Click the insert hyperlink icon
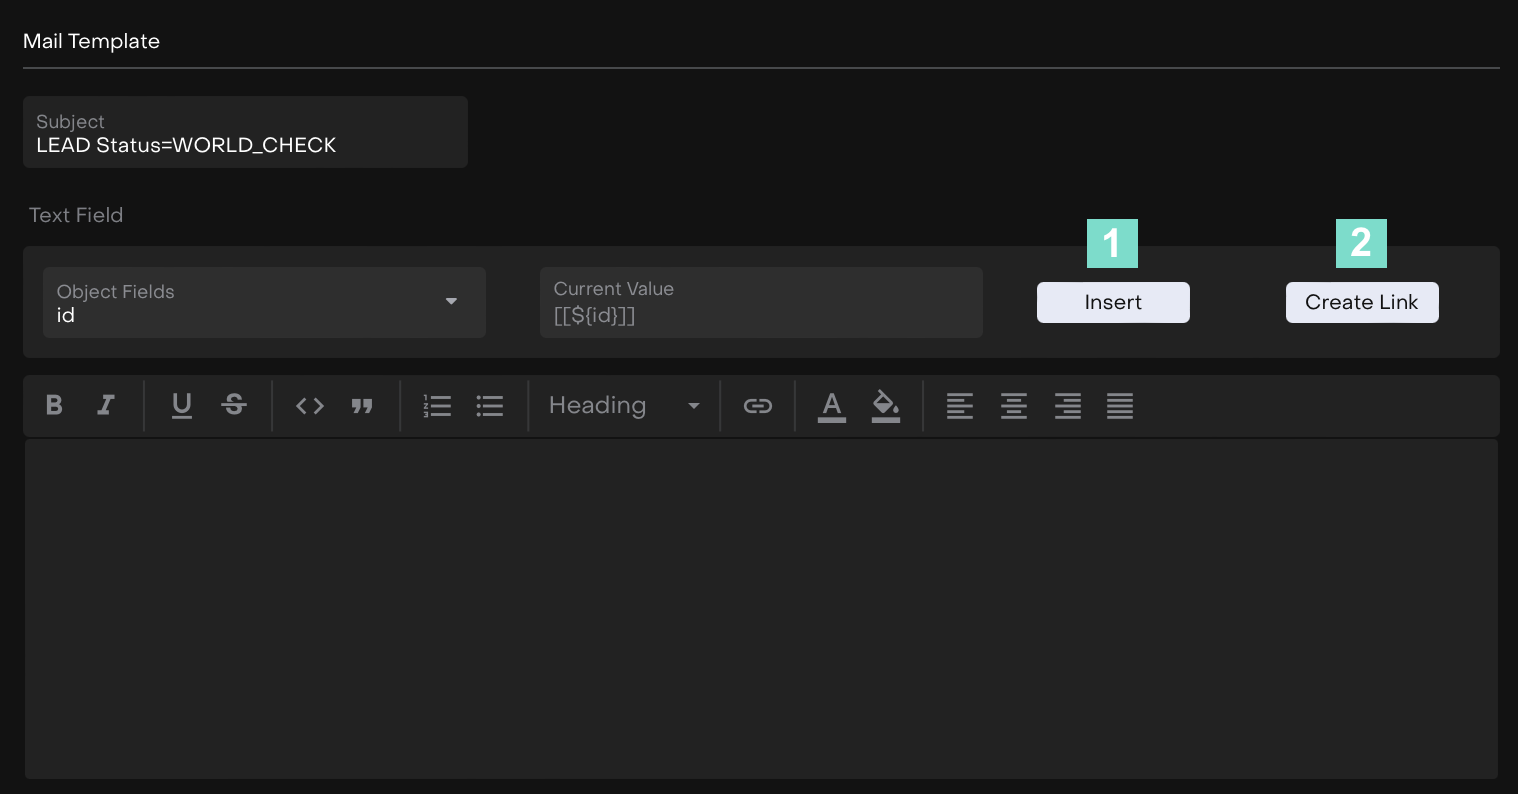Screen dimensions: 1518x794 pos(757,405)
